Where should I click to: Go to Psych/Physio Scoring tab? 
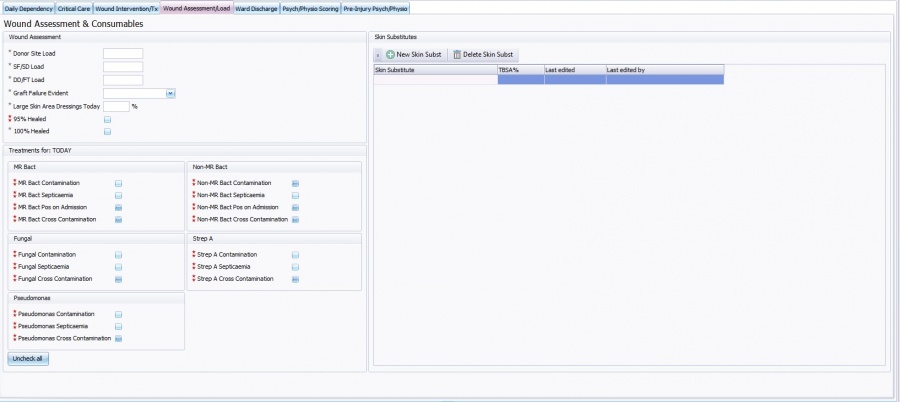(310, 7)
